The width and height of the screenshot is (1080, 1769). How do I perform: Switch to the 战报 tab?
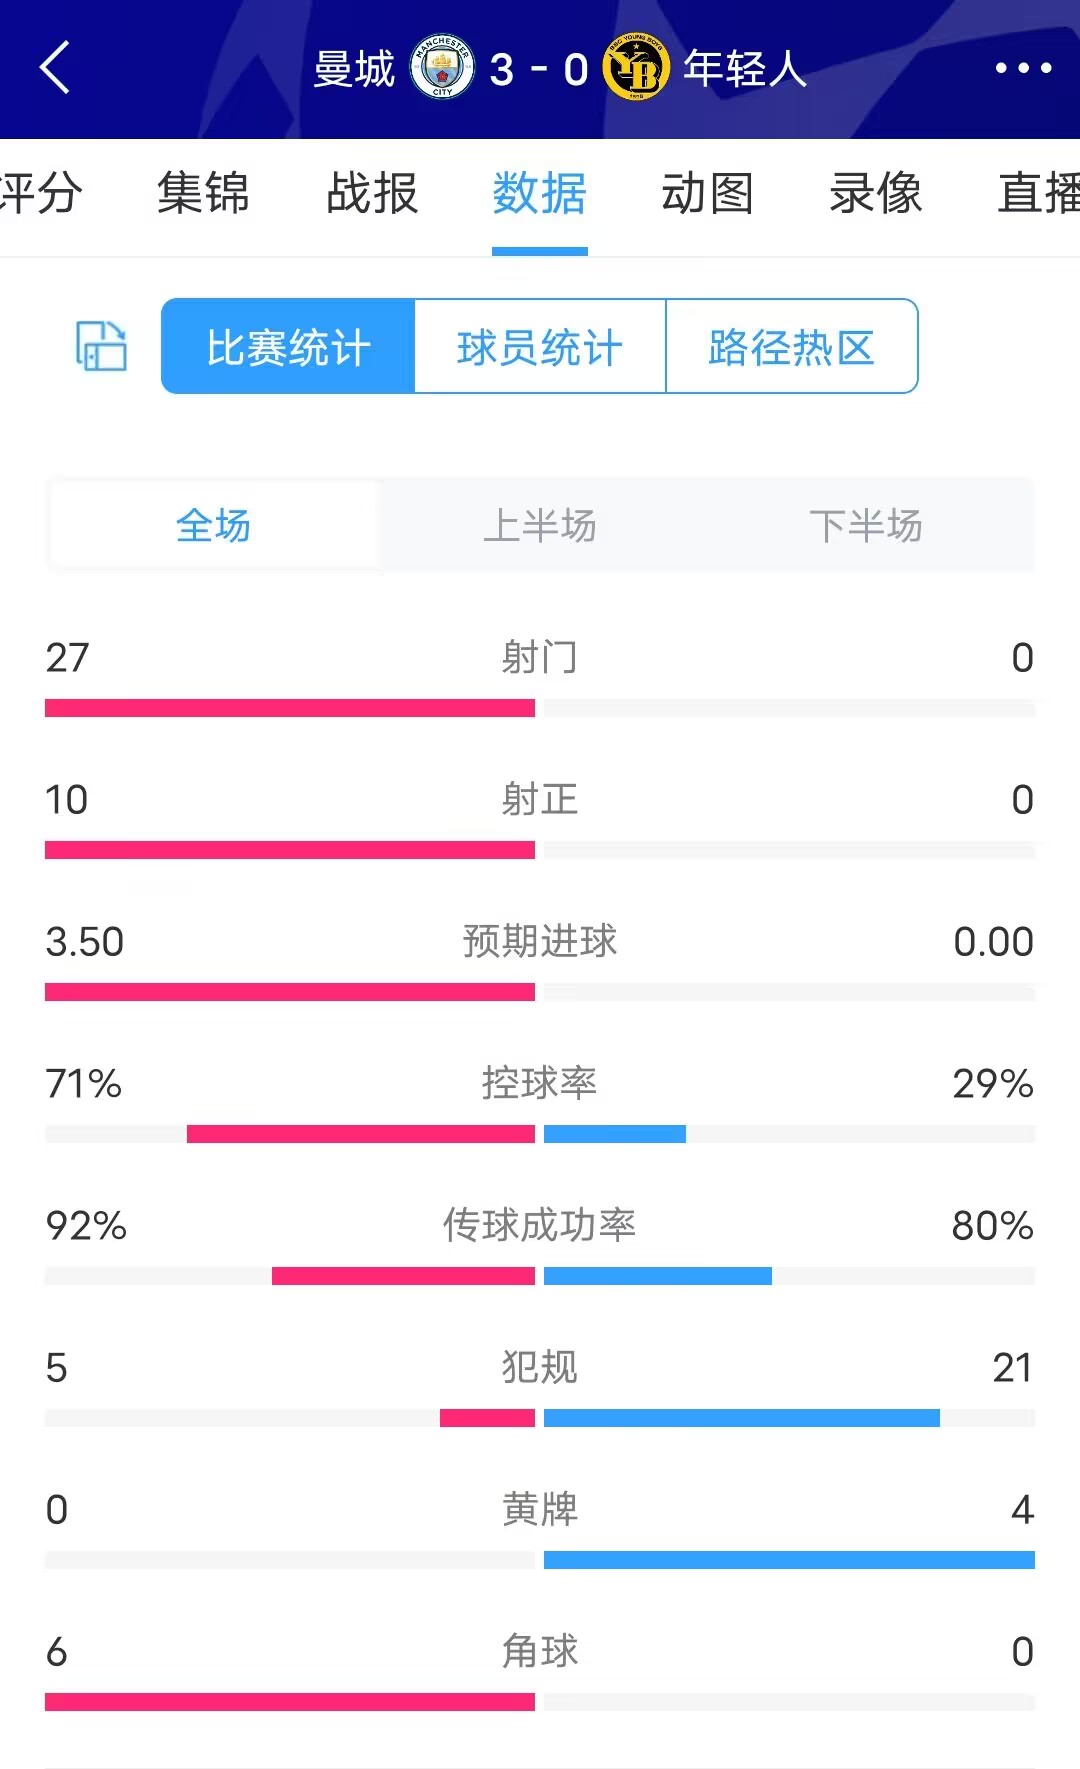[371, 193]
